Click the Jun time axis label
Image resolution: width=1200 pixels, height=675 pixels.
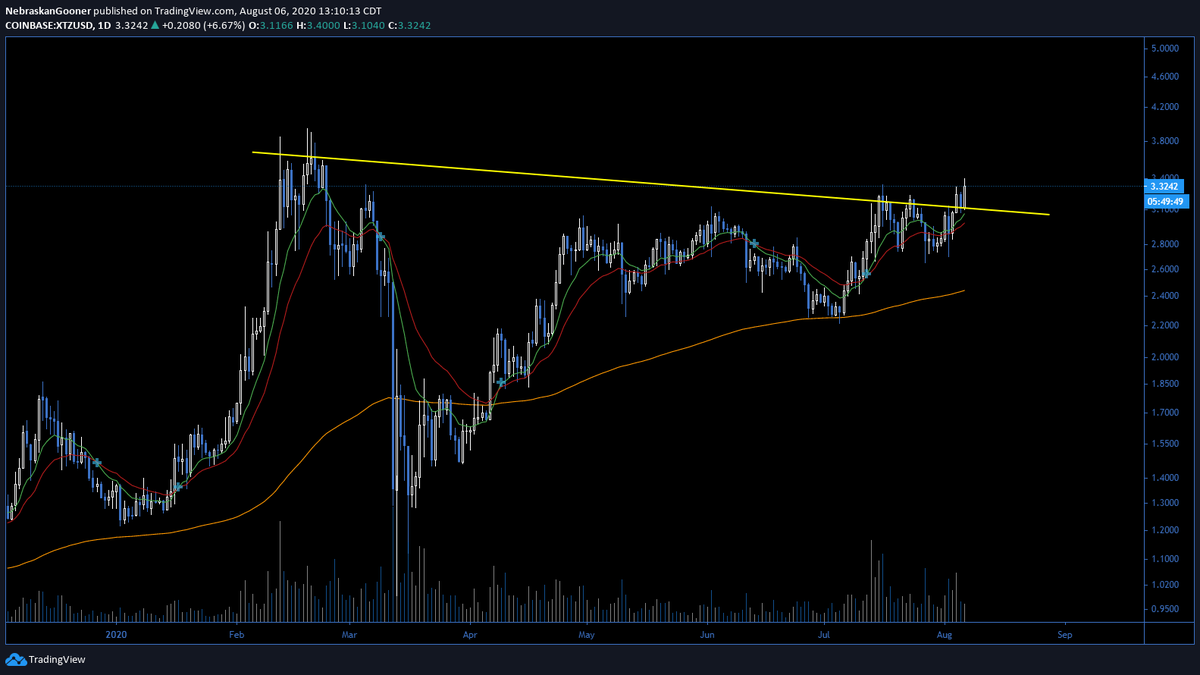[x=707, y=634]
